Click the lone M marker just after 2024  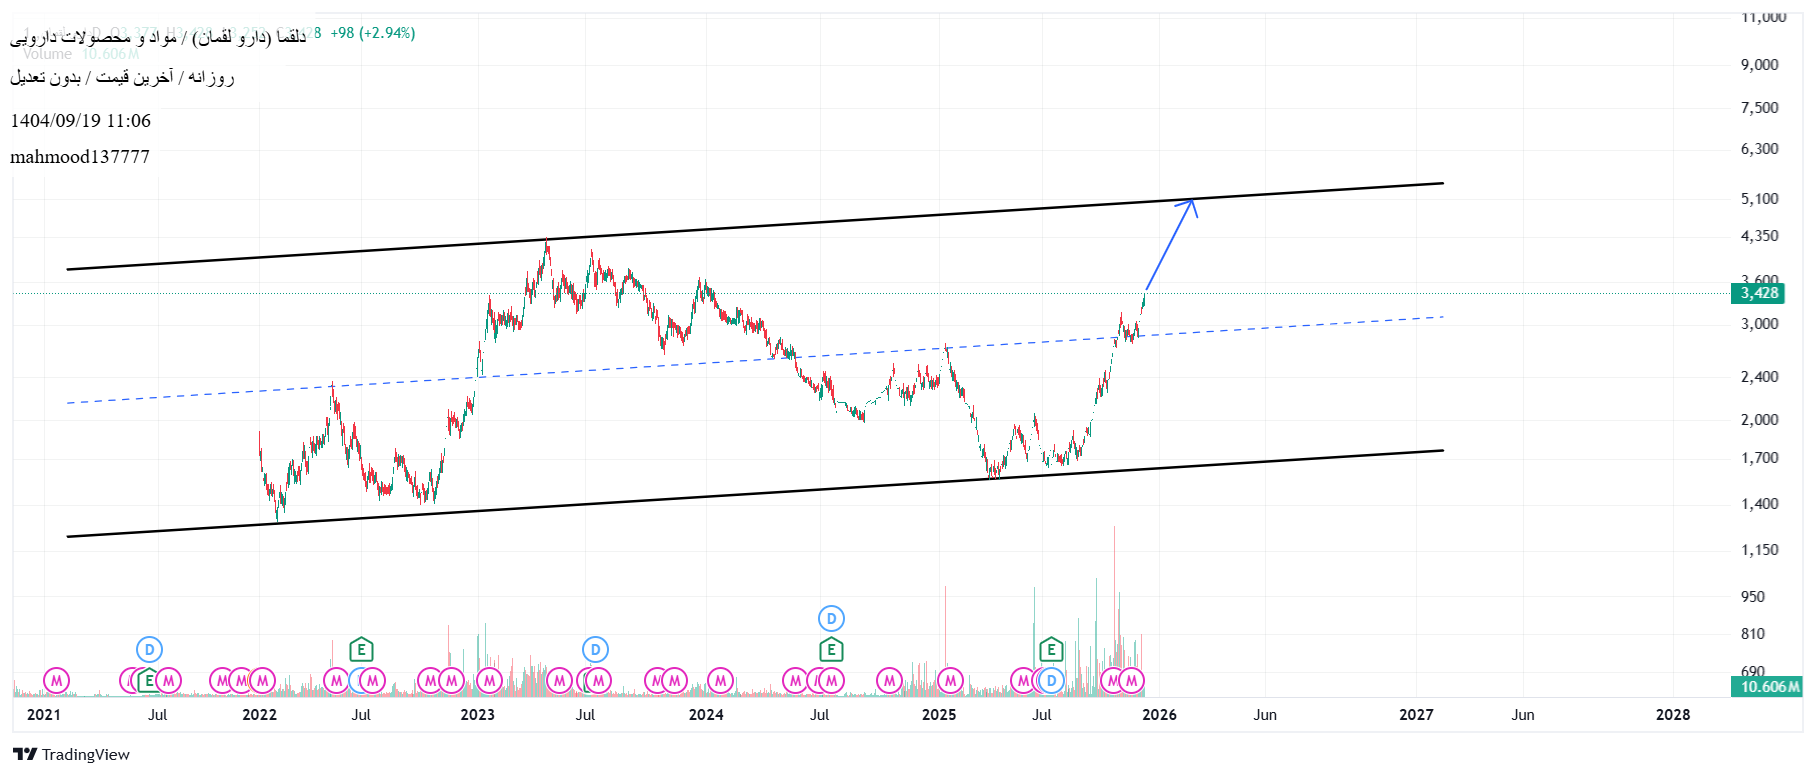pos(720,681)
